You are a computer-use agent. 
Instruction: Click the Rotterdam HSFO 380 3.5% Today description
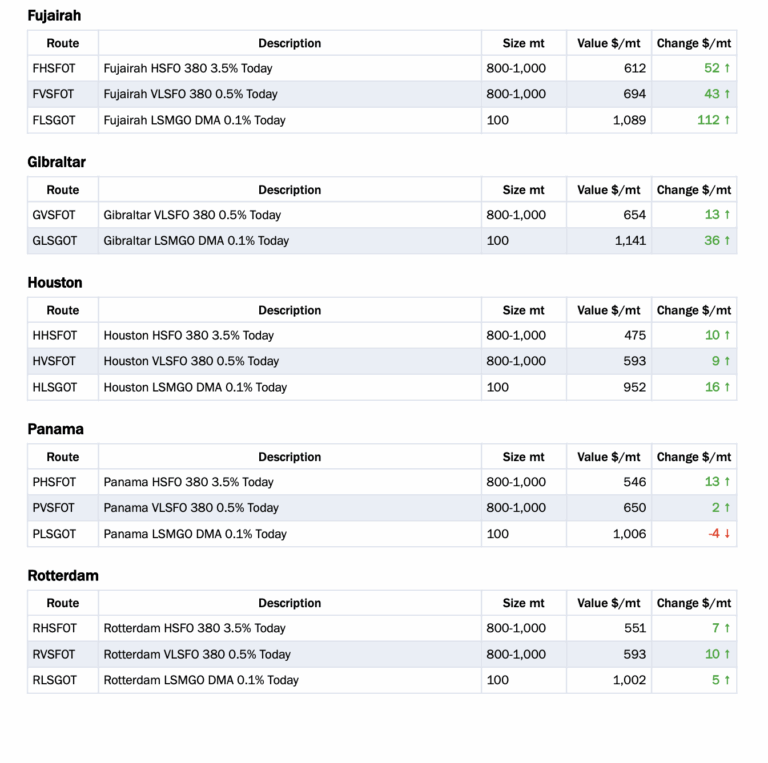point(194,629)
